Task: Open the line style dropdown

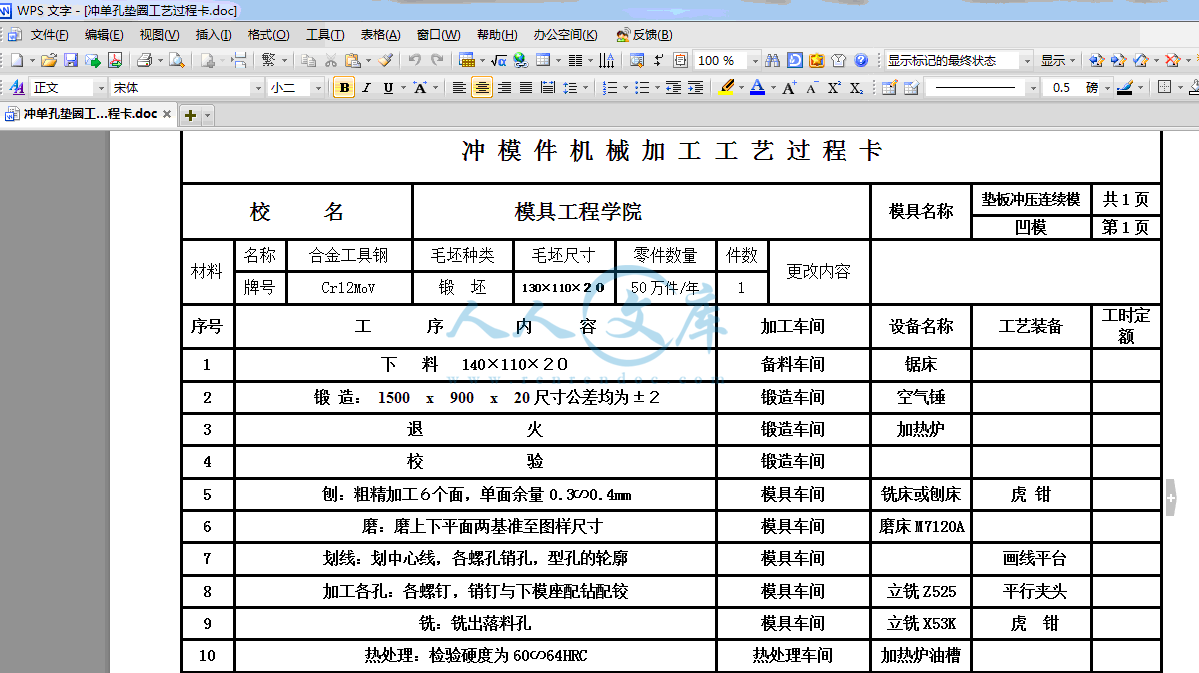Action: pos(1033,88)
